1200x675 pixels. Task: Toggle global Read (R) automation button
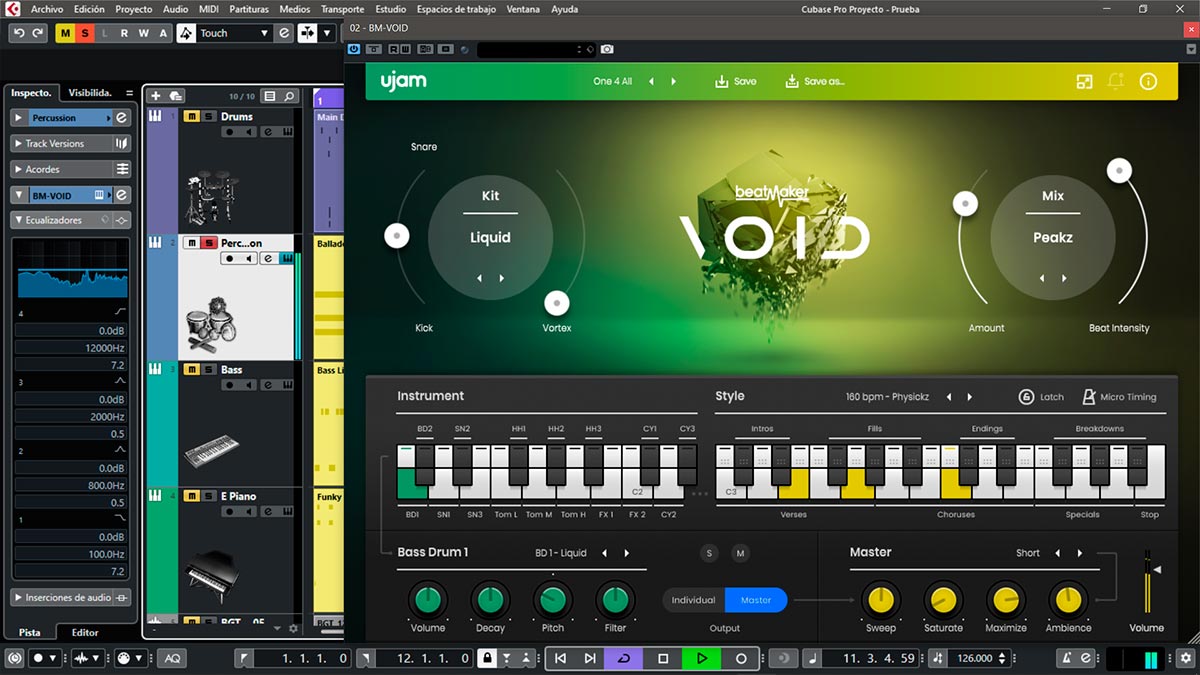pyautogui.click(x=124, y=33)
